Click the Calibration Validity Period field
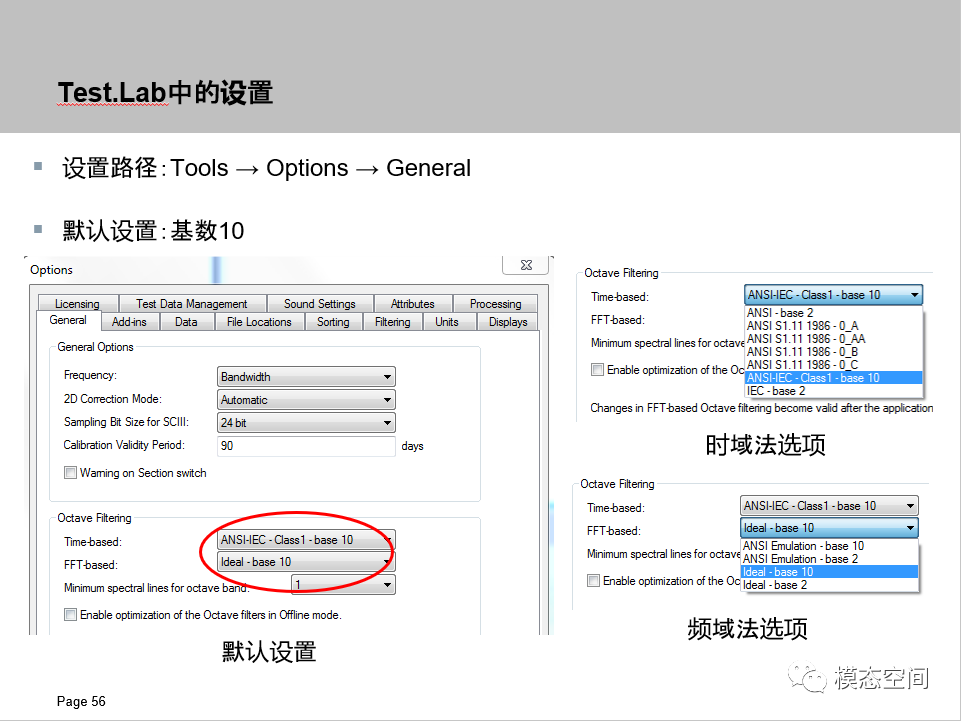The width and height of the screenshot is (961, 721). click(306, 446)
